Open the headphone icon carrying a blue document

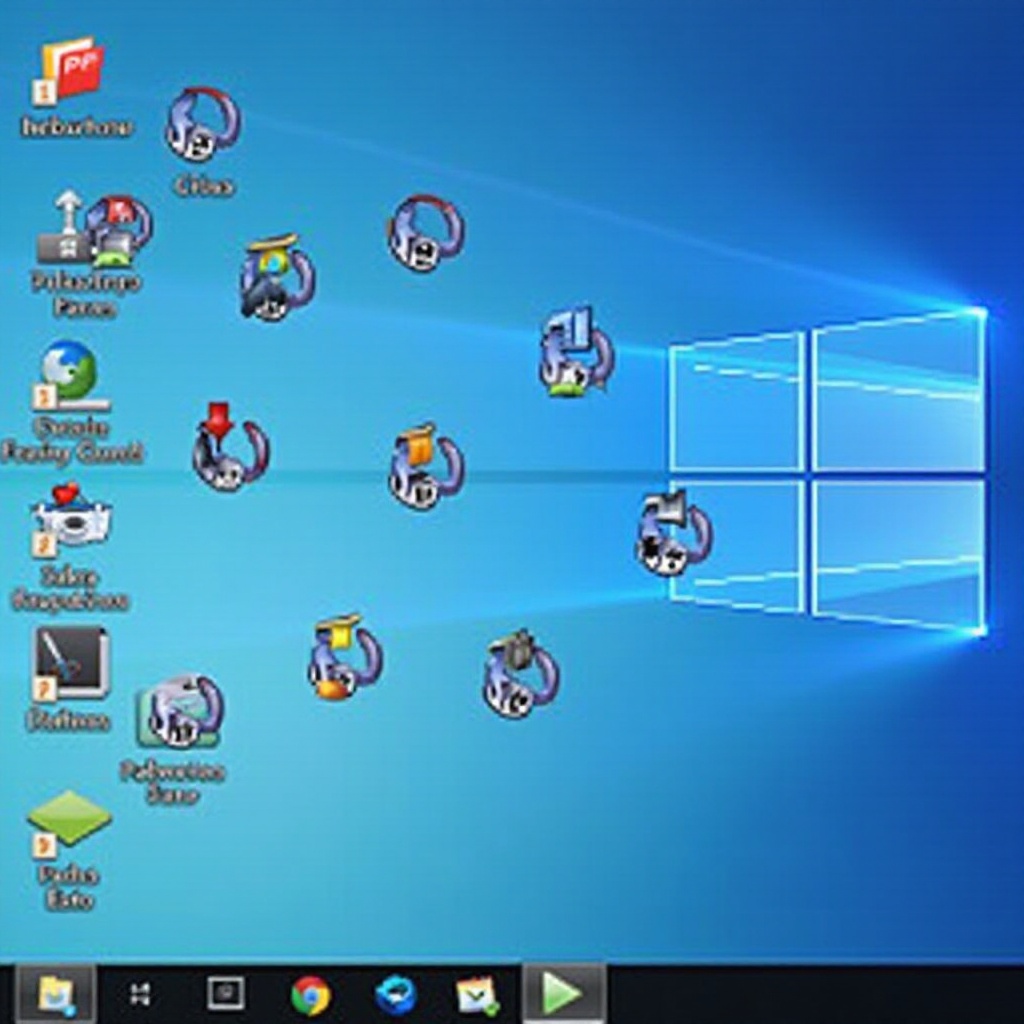point(577,353)
